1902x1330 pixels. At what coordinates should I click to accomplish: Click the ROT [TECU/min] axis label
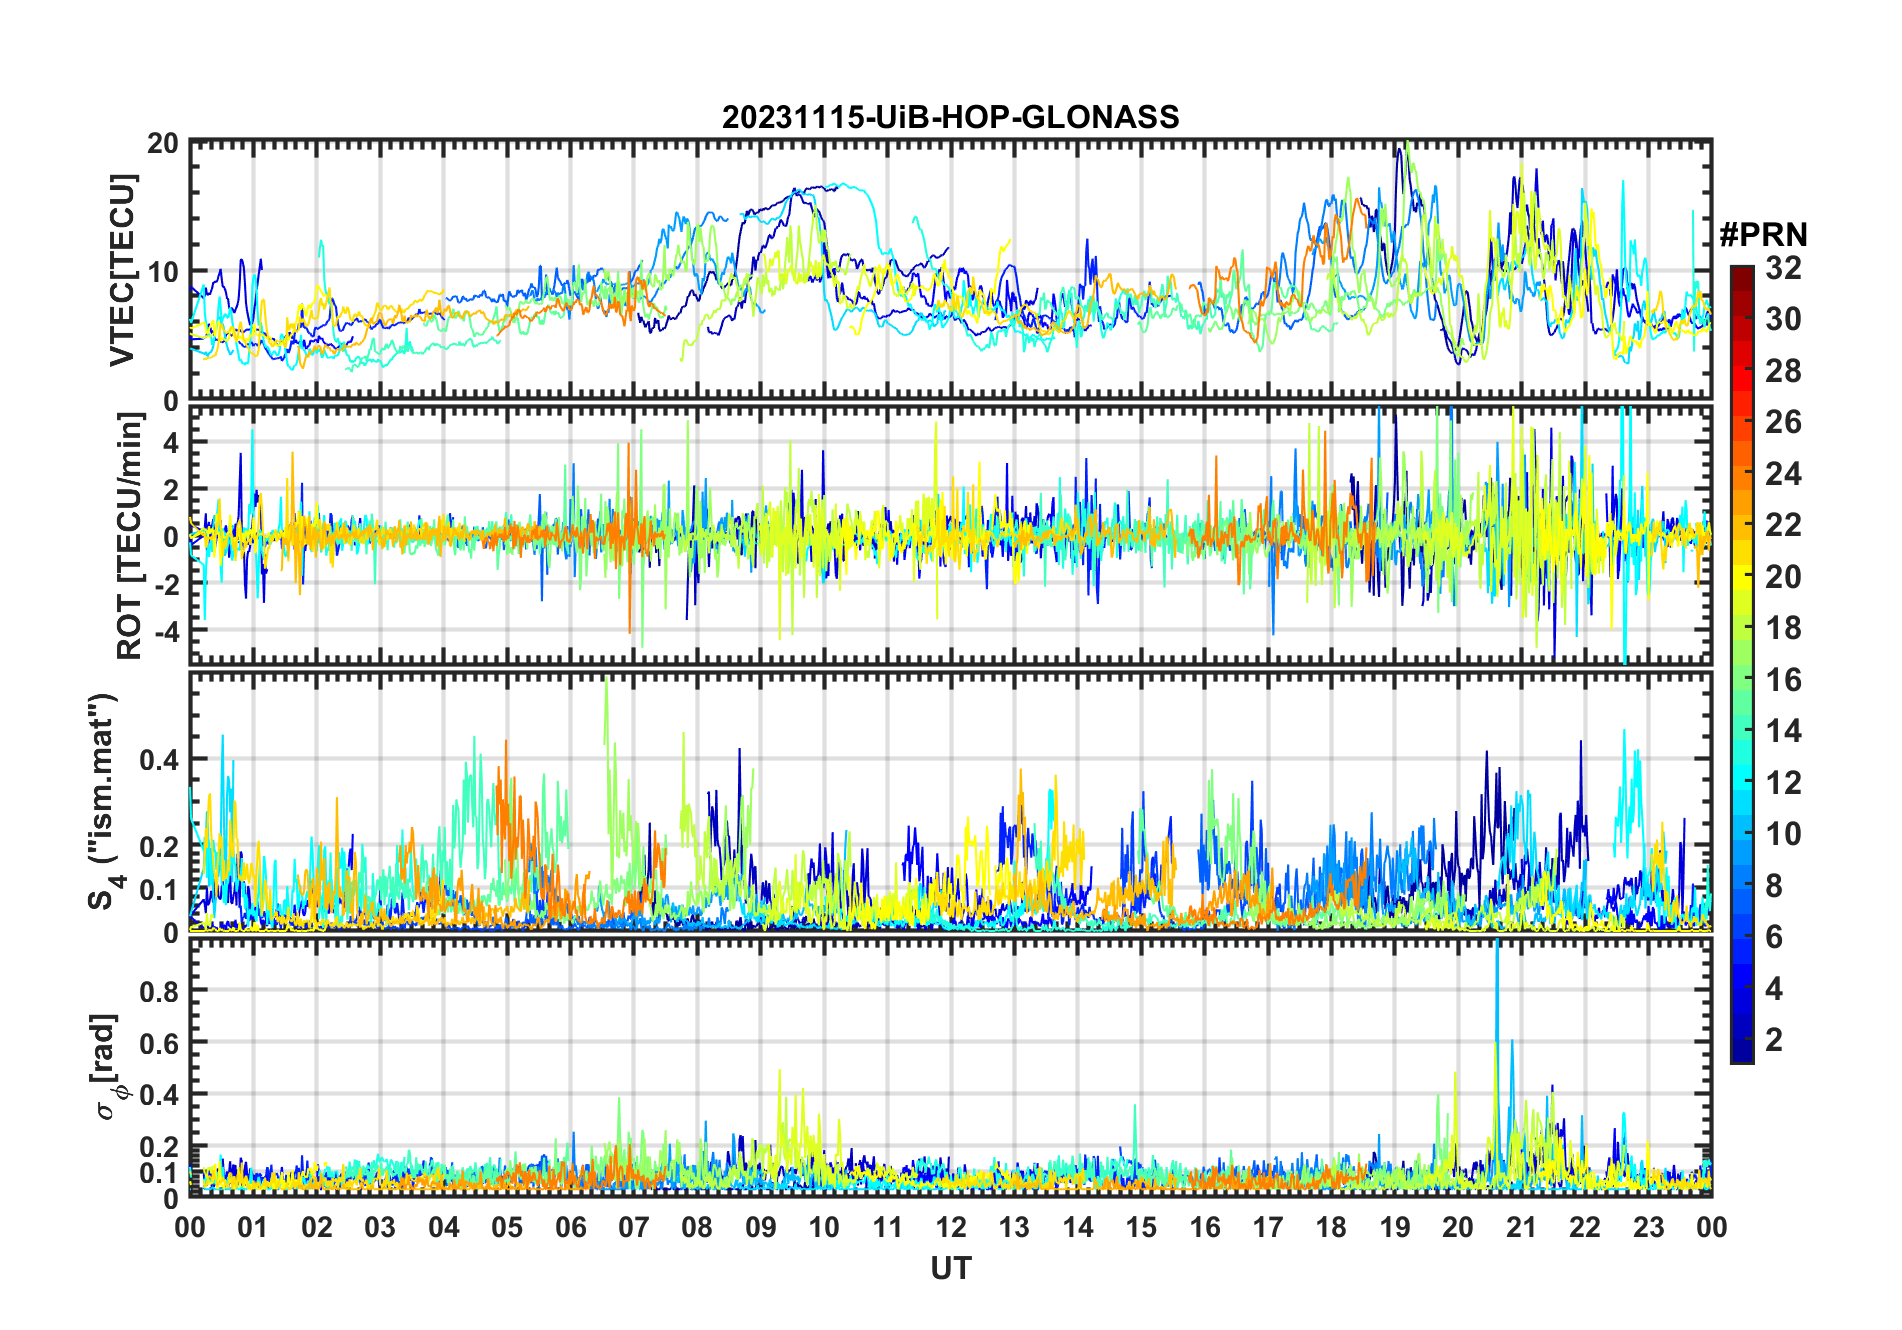pyautogui.click(x=130, y=537)
